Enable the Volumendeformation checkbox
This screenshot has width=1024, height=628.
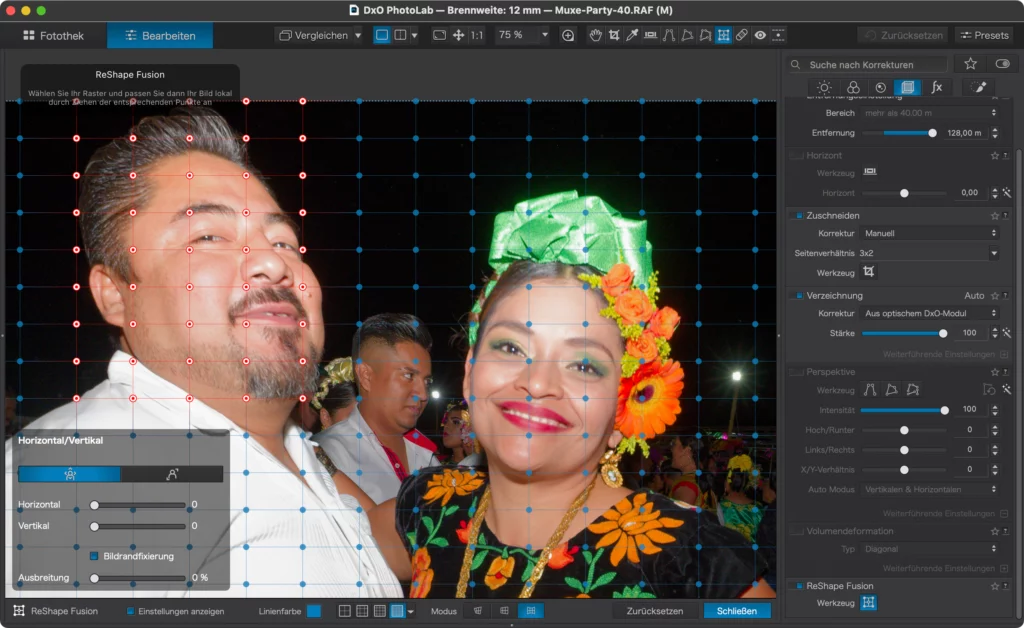798,531
